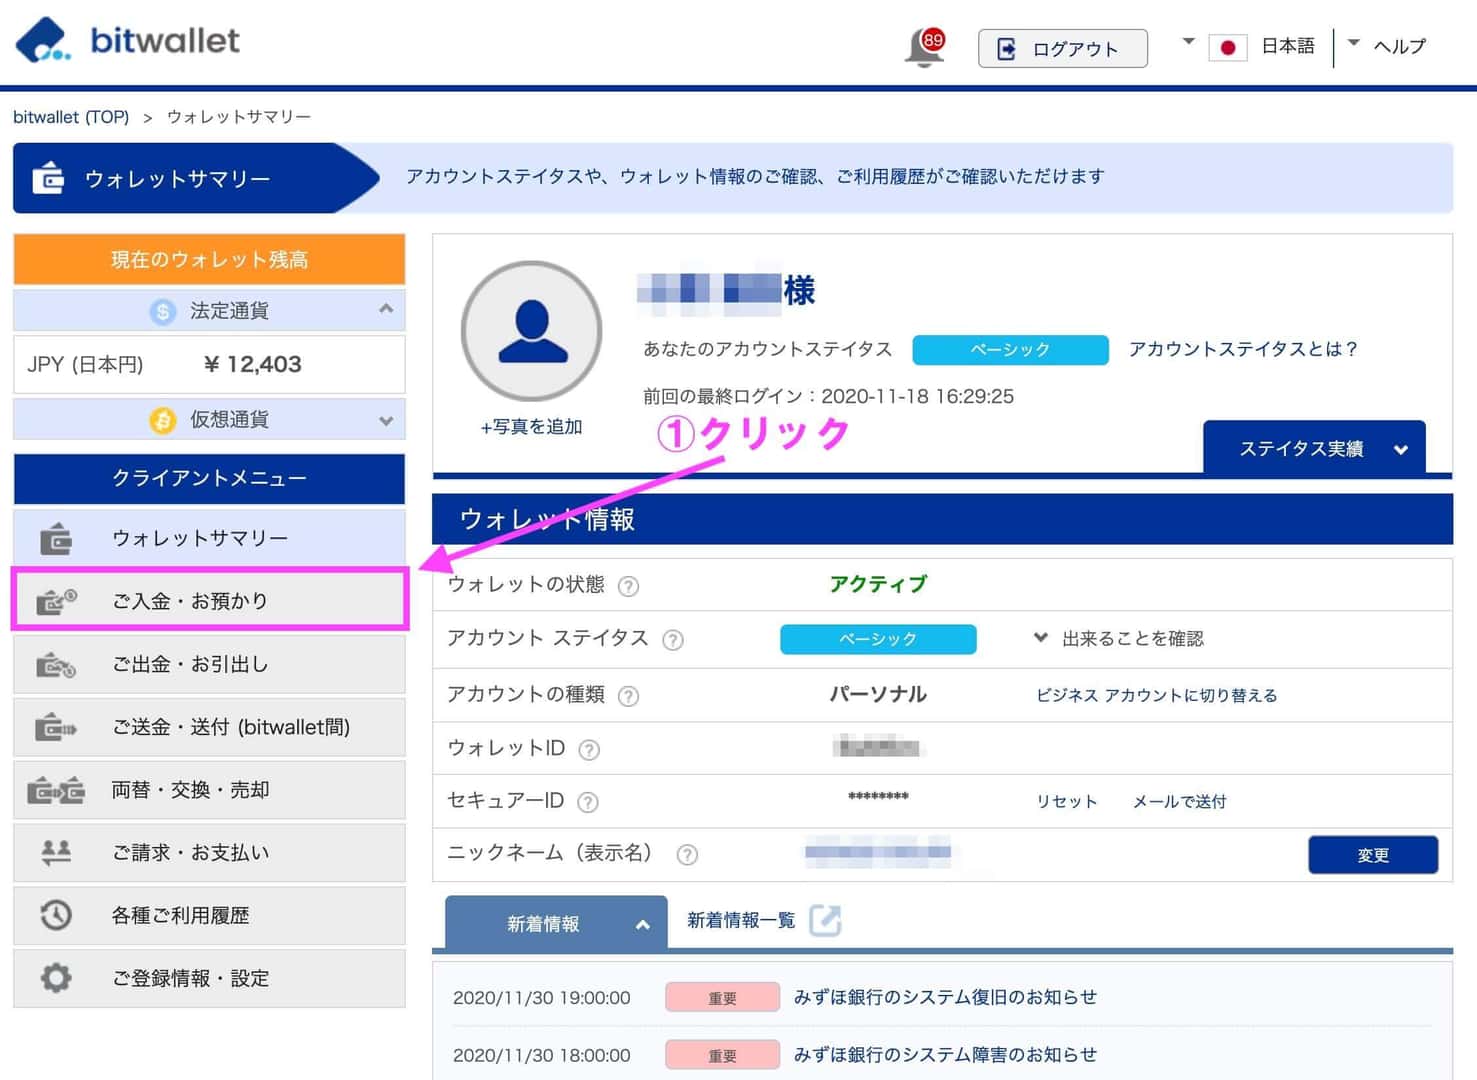Viewport: 1477px width, 1080px height.
Task: Click the 各種ご利用履歴 history clock icon
Action: pos(56,915)
